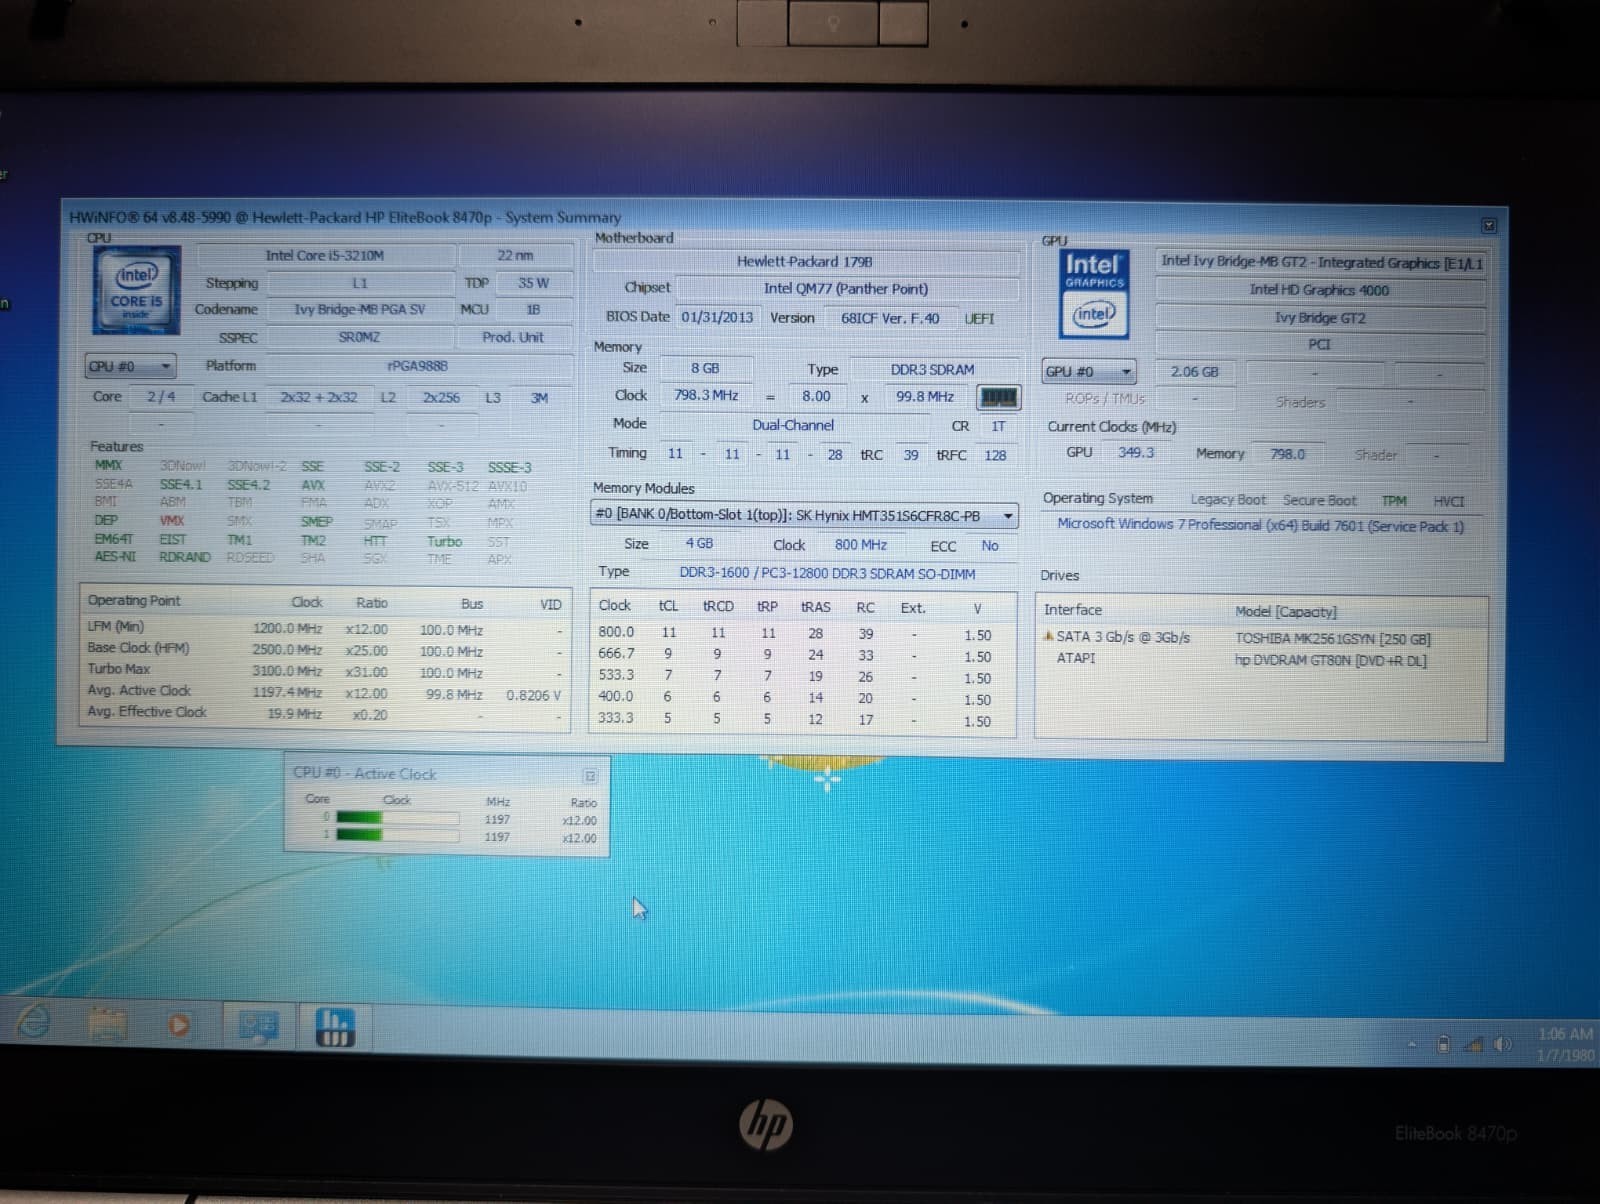Click the SATA drive warning icon
The height and width of the screenshot is (1204, 1600).
1048,636
